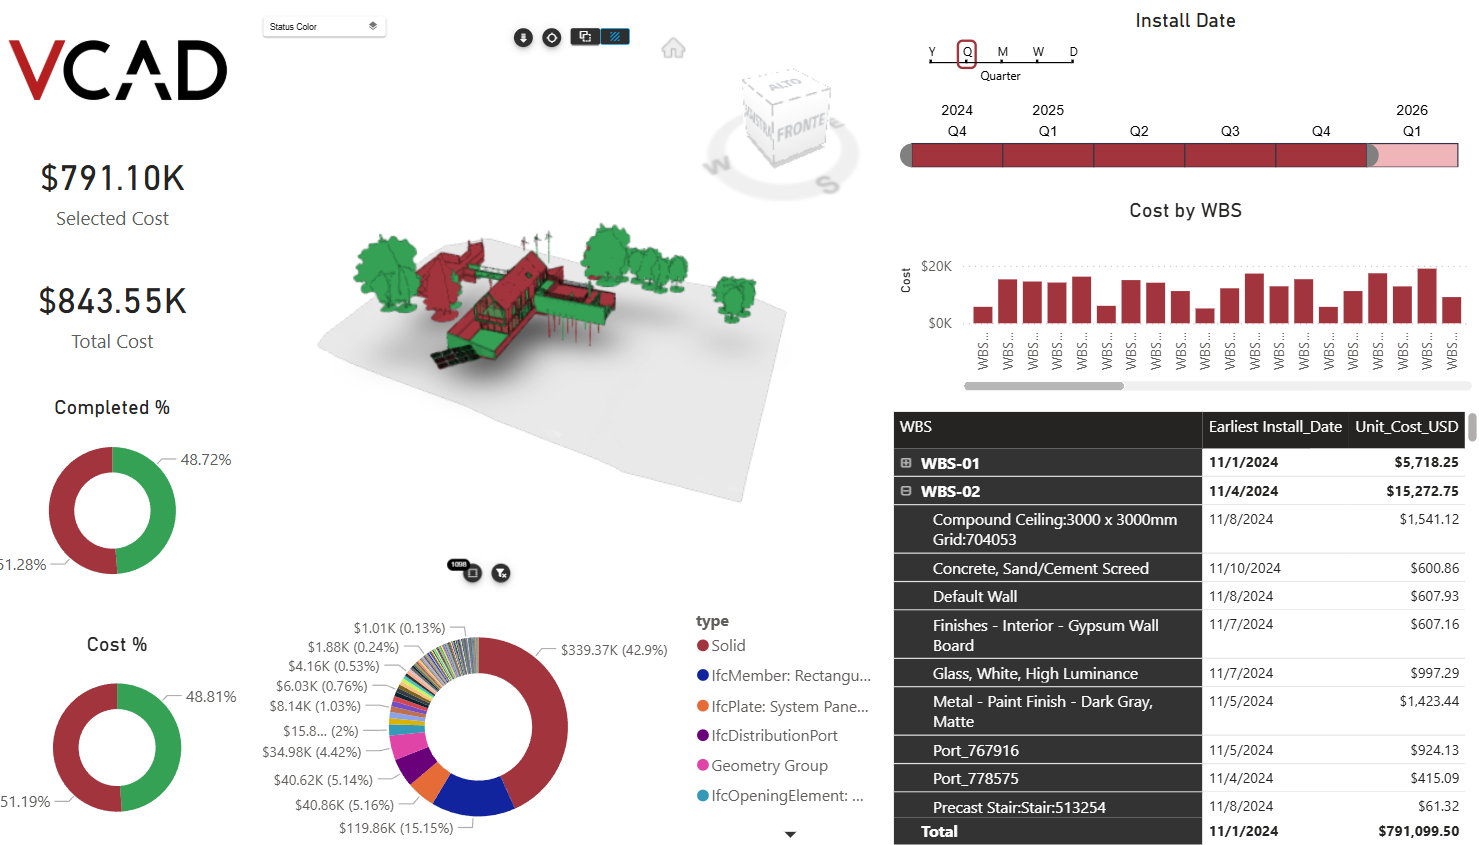Click the overlapping squares selection mode icon
This screenshot has height=845, width=1479.
pos(585,37)
